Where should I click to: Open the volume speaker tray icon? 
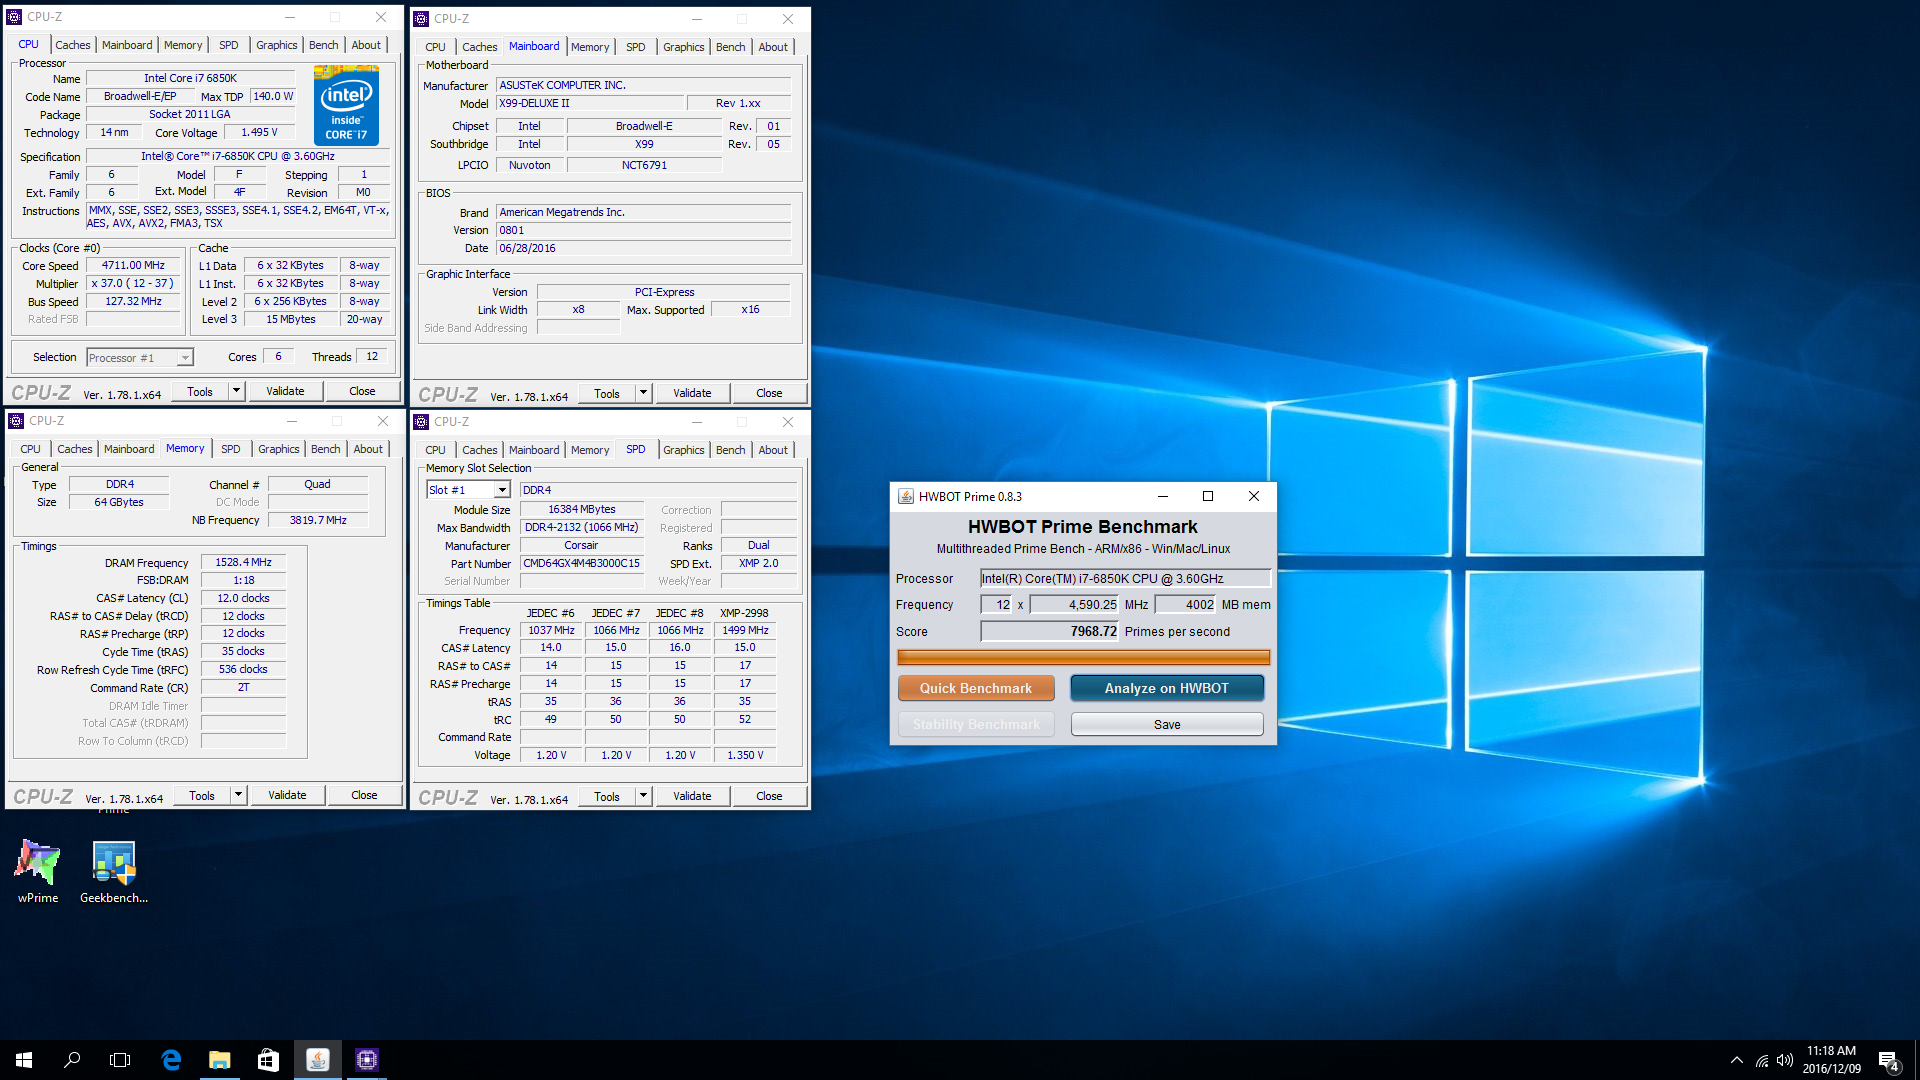[1785, 1060]
